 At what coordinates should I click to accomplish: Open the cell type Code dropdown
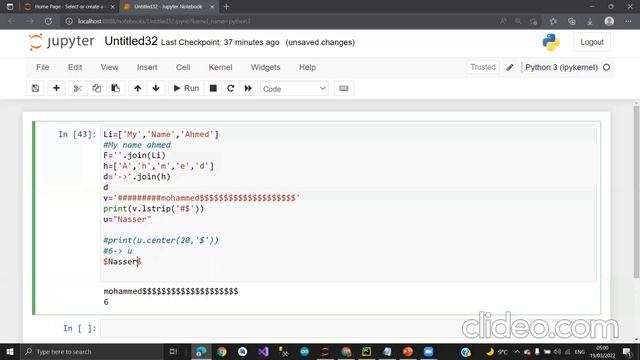coord(294,89)
